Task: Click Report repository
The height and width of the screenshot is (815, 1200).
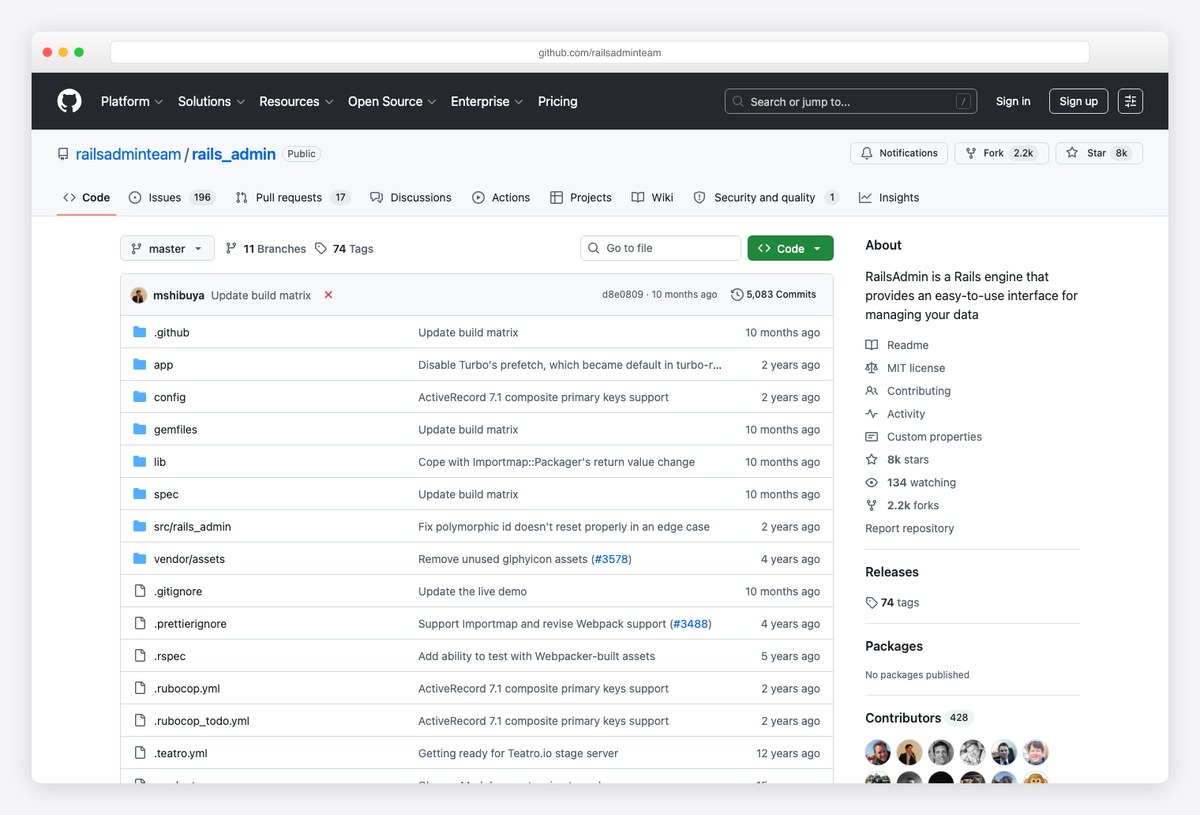Action: click(x=909, y=528)
